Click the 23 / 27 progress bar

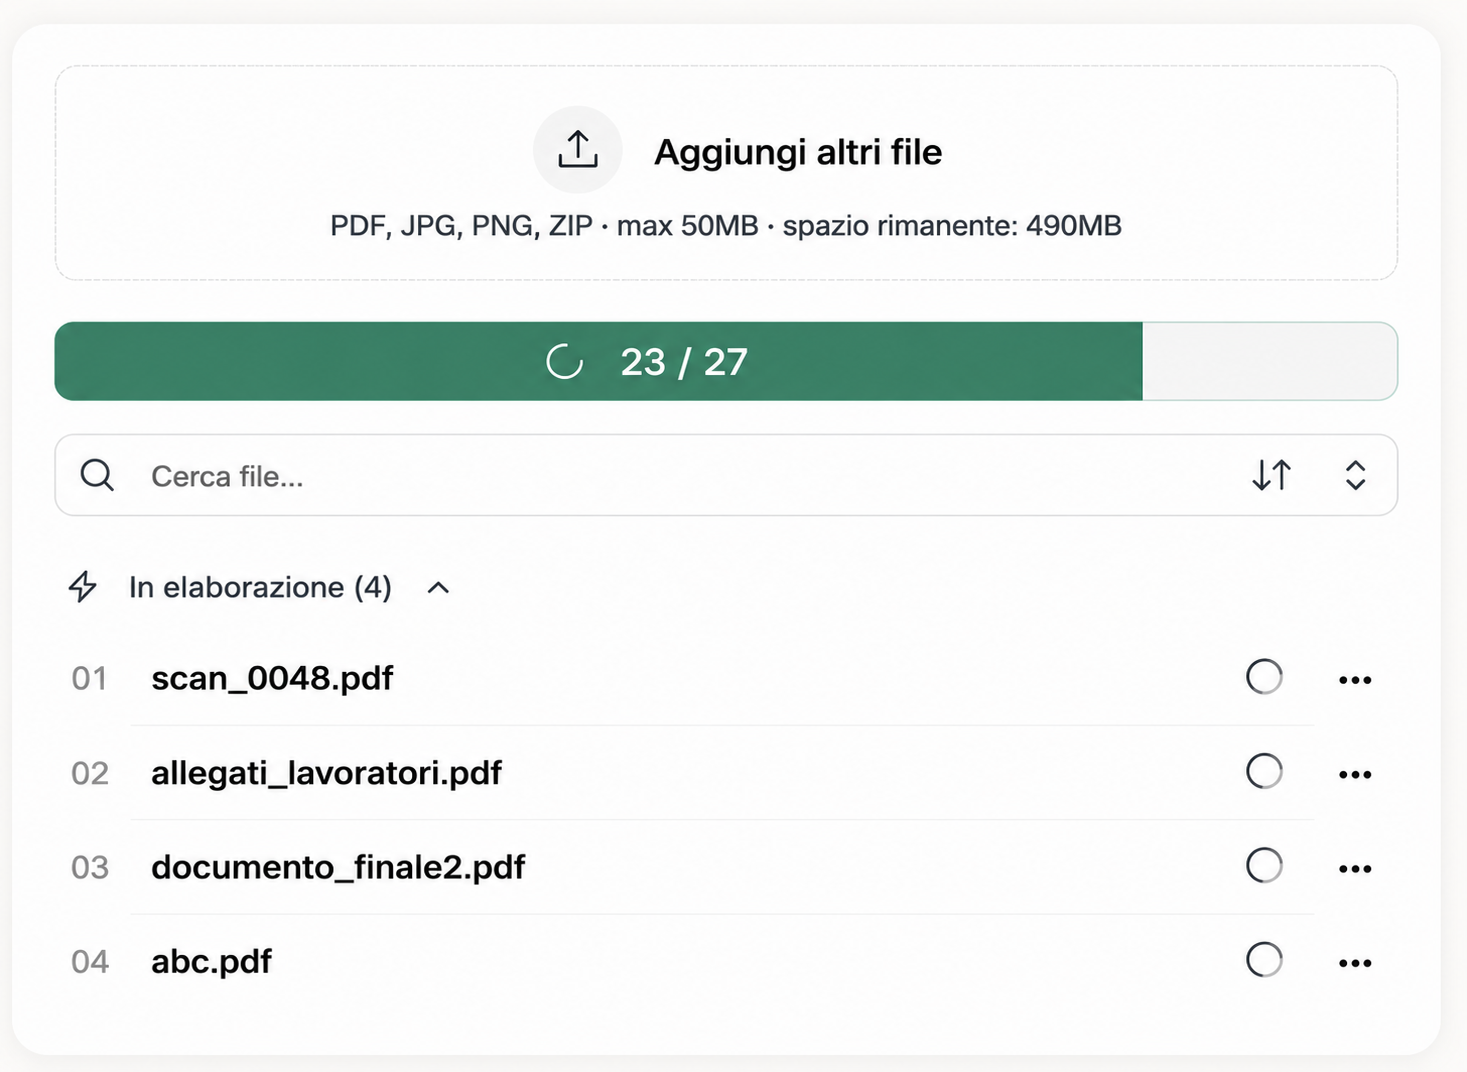point(726,361)
